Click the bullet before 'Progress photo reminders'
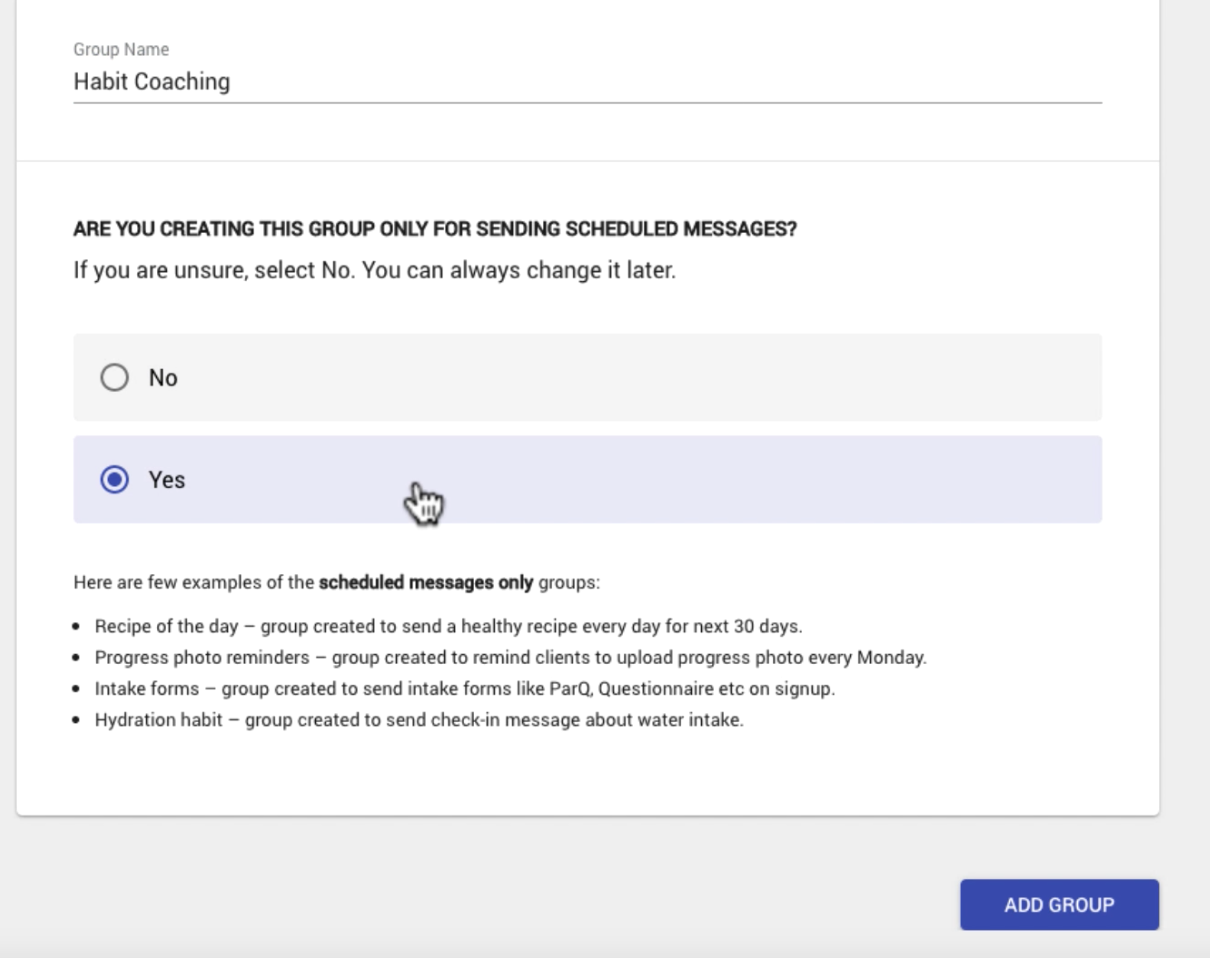 (78, 659)
